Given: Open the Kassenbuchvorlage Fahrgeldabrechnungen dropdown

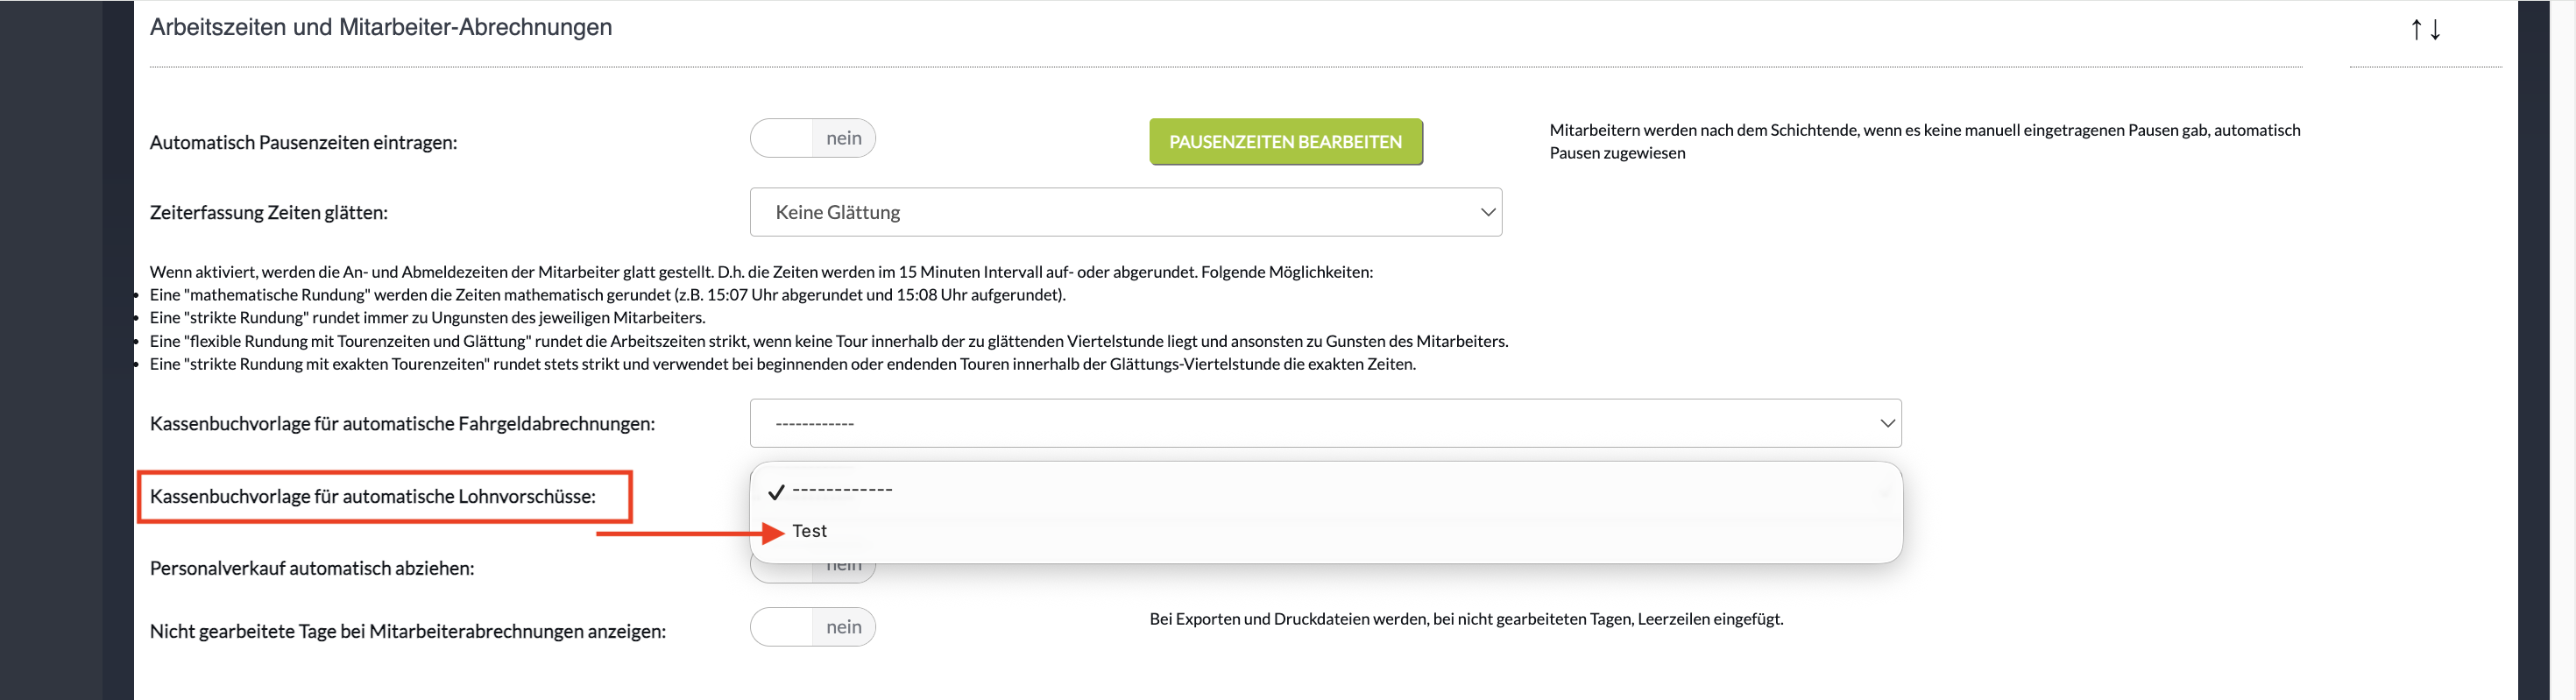Looking at the screenshot, I should pos(1324,423).
